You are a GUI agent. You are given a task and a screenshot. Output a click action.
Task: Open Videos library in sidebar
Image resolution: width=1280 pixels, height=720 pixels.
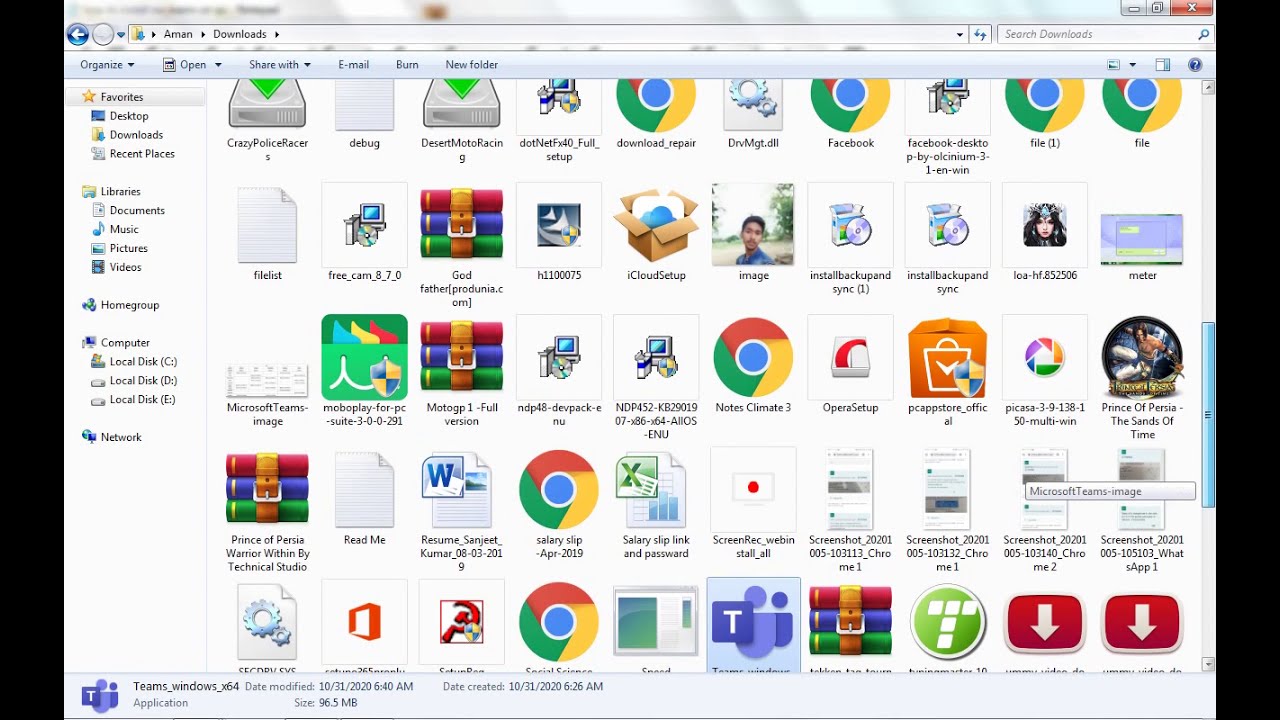[x=125, y=267]
